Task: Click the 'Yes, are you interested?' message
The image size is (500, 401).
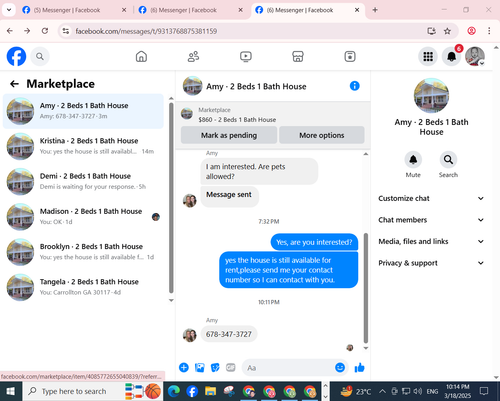Action: click(314, 242)
